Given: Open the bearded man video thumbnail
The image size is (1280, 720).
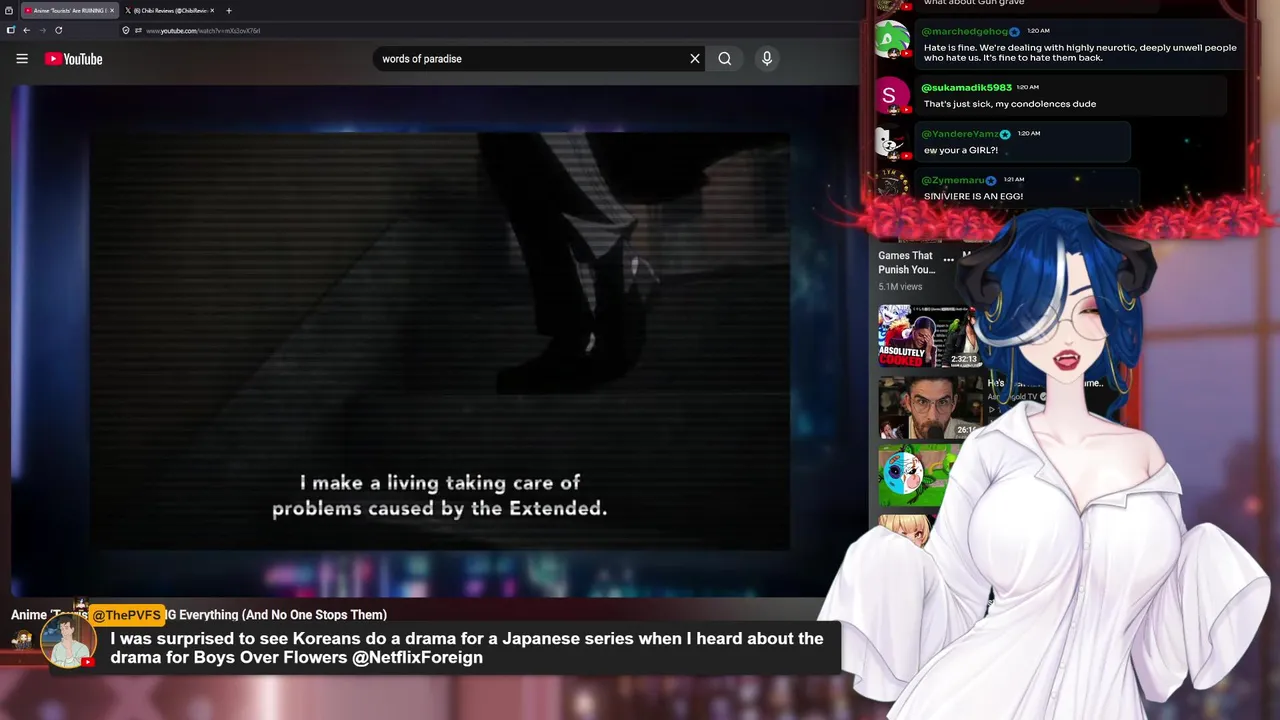Looking at the screenshot, I should click(x=929, y=407).
